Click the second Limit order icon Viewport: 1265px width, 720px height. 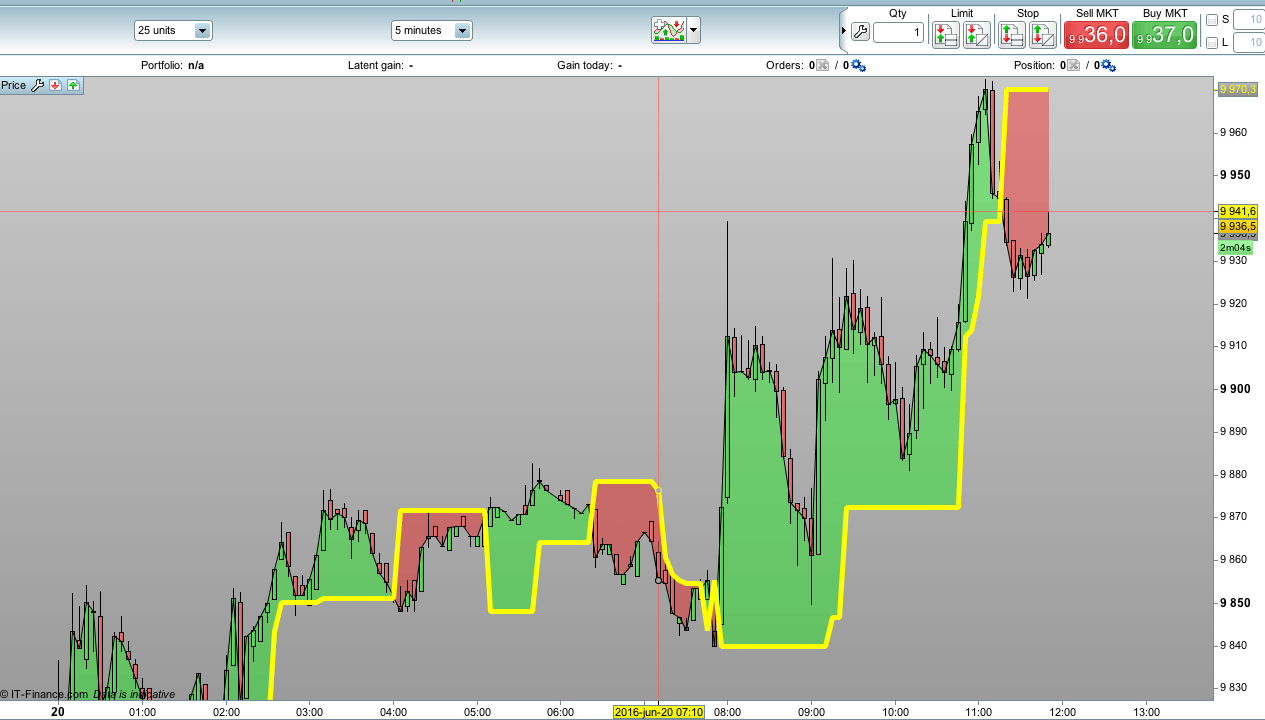977,35
